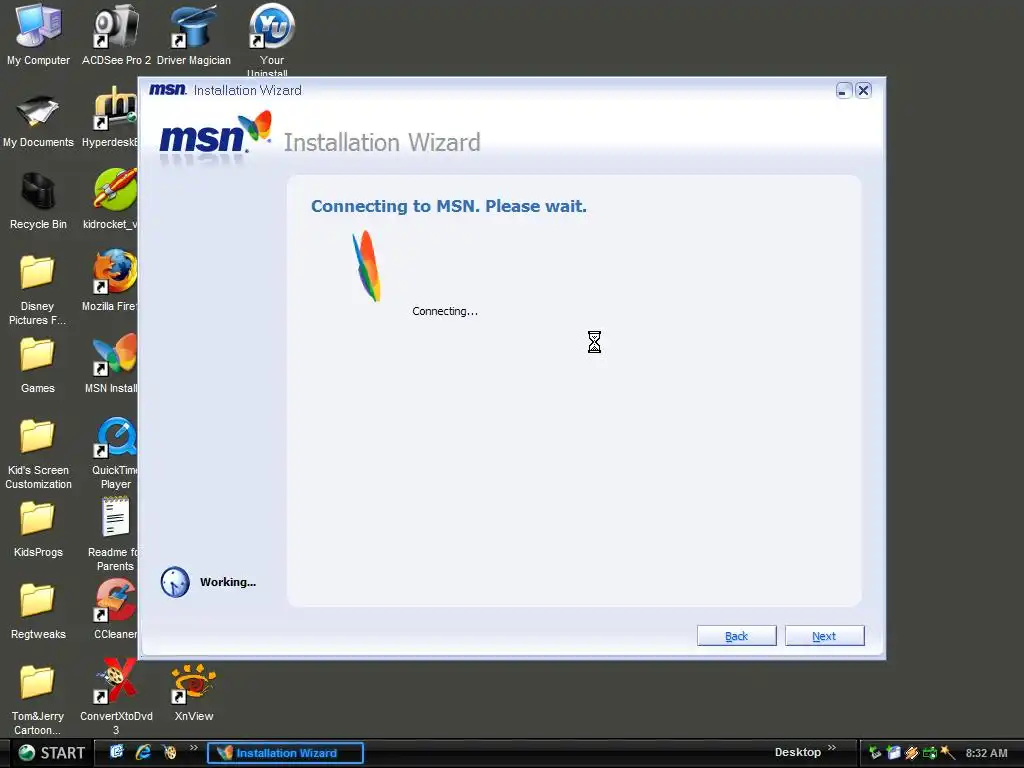Click the Desktop toolbar label
Screen dimensions: 1024x768
click(x=797, y=752)
